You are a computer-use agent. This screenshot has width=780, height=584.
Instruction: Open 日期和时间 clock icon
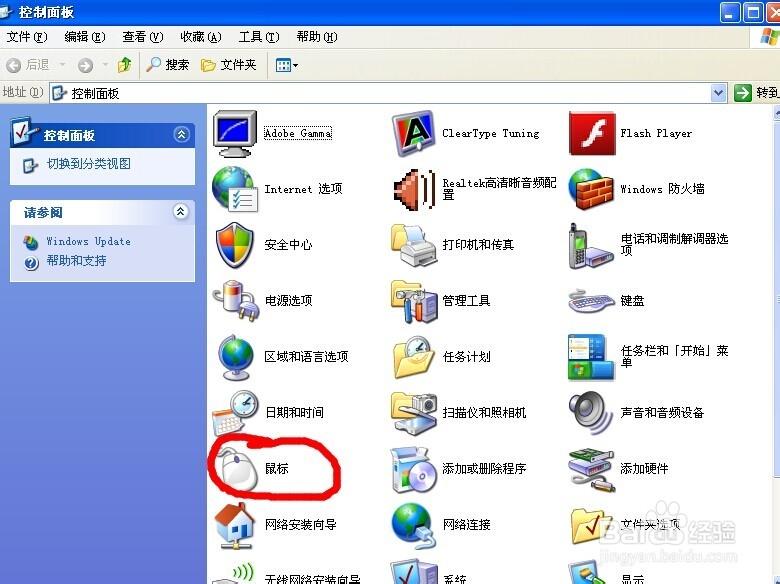(x=236, y=412)
